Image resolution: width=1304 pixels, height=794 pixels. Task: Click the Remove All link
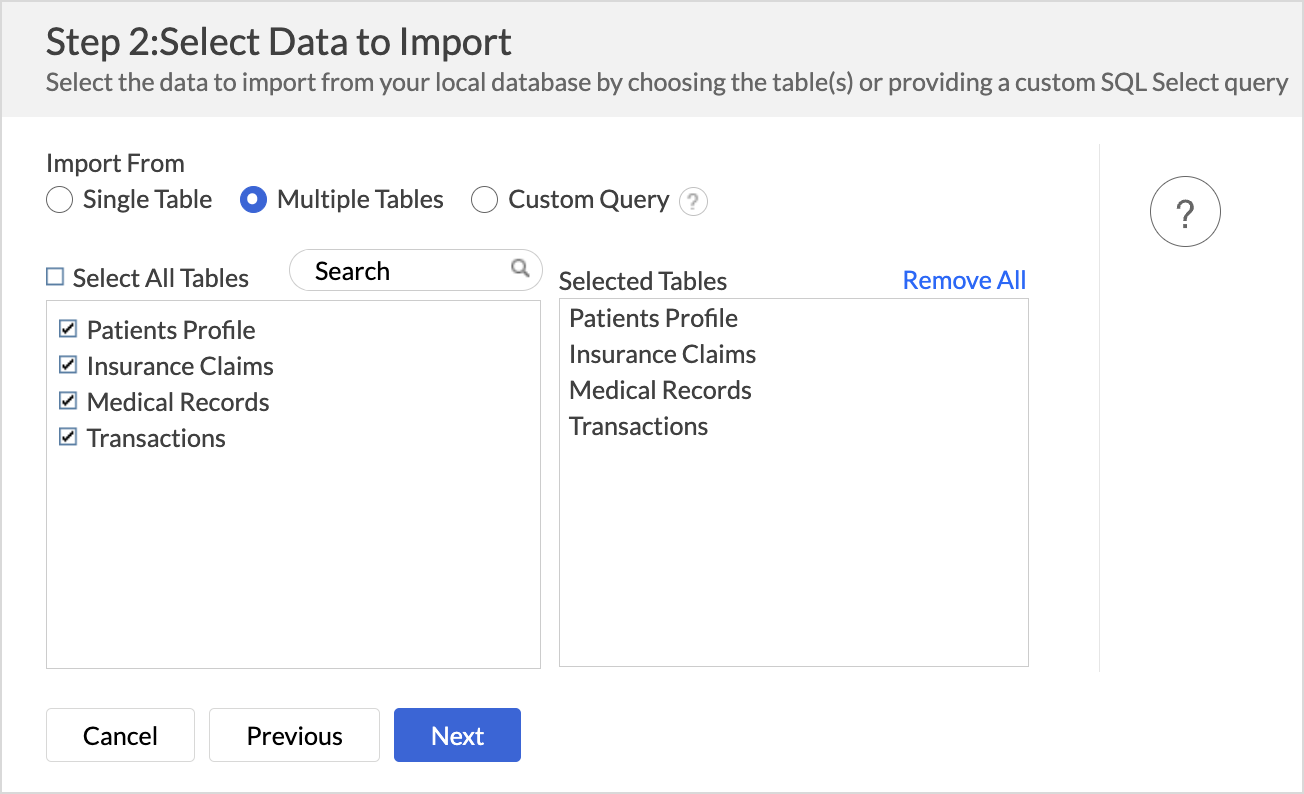pyautogui.click(x=964, y=280)
